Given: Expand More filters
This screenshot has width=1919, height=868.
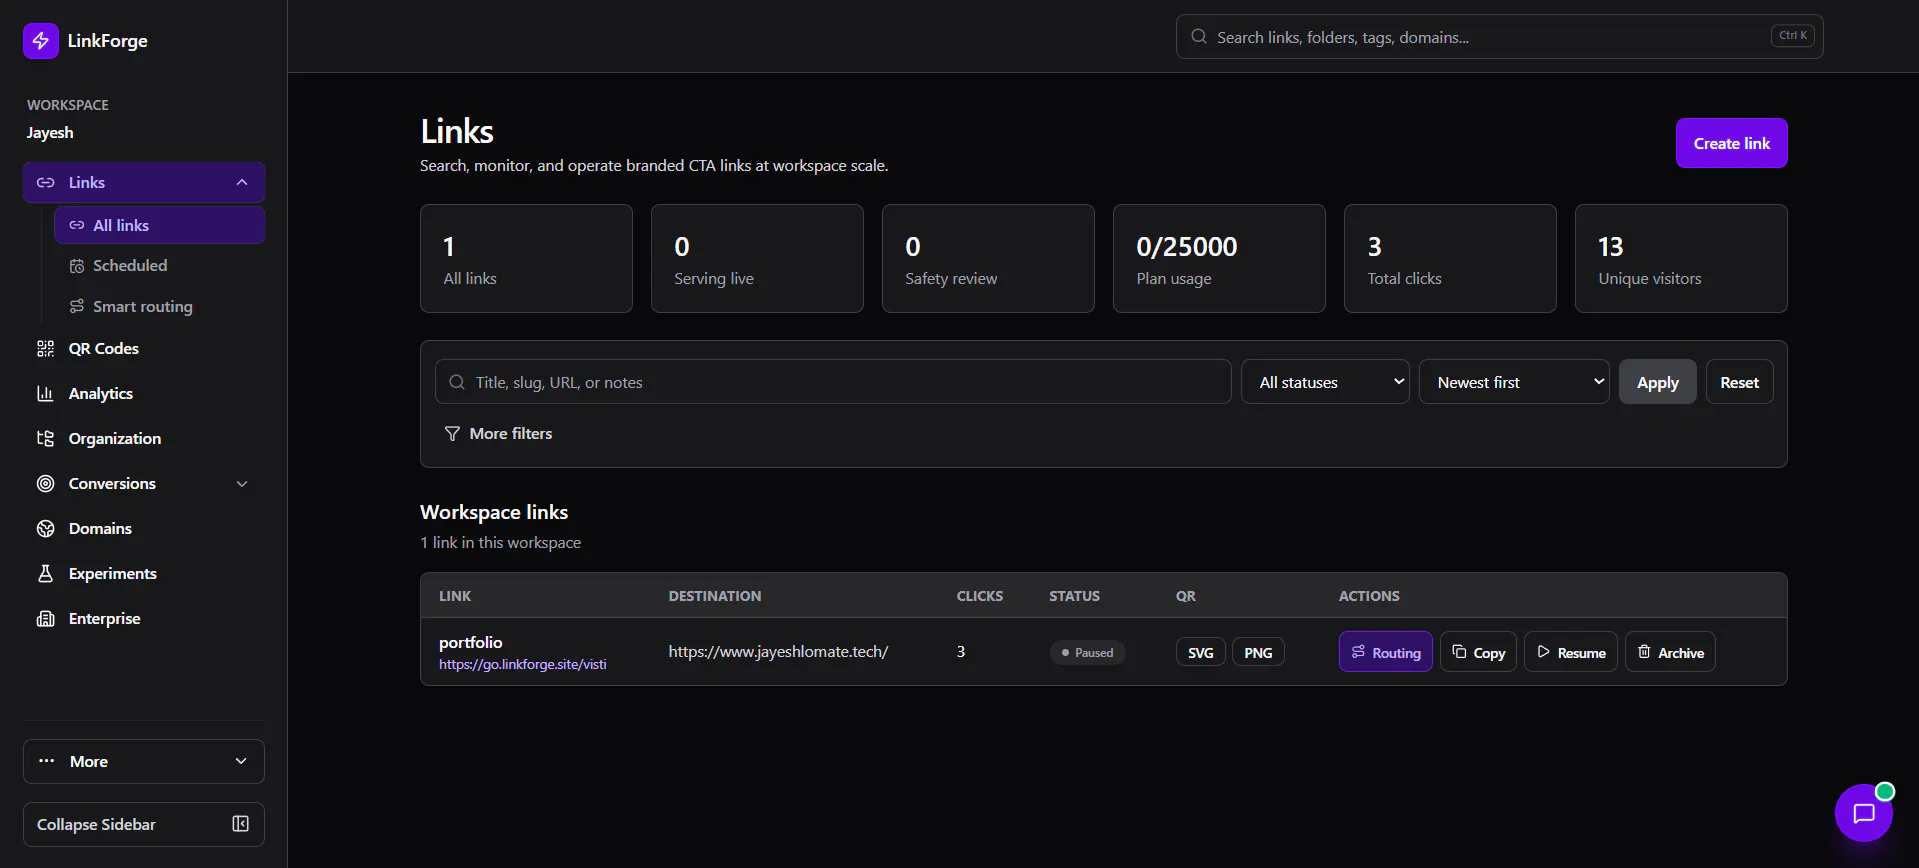Looking at the screenshot, I should [x=498, y=433].
